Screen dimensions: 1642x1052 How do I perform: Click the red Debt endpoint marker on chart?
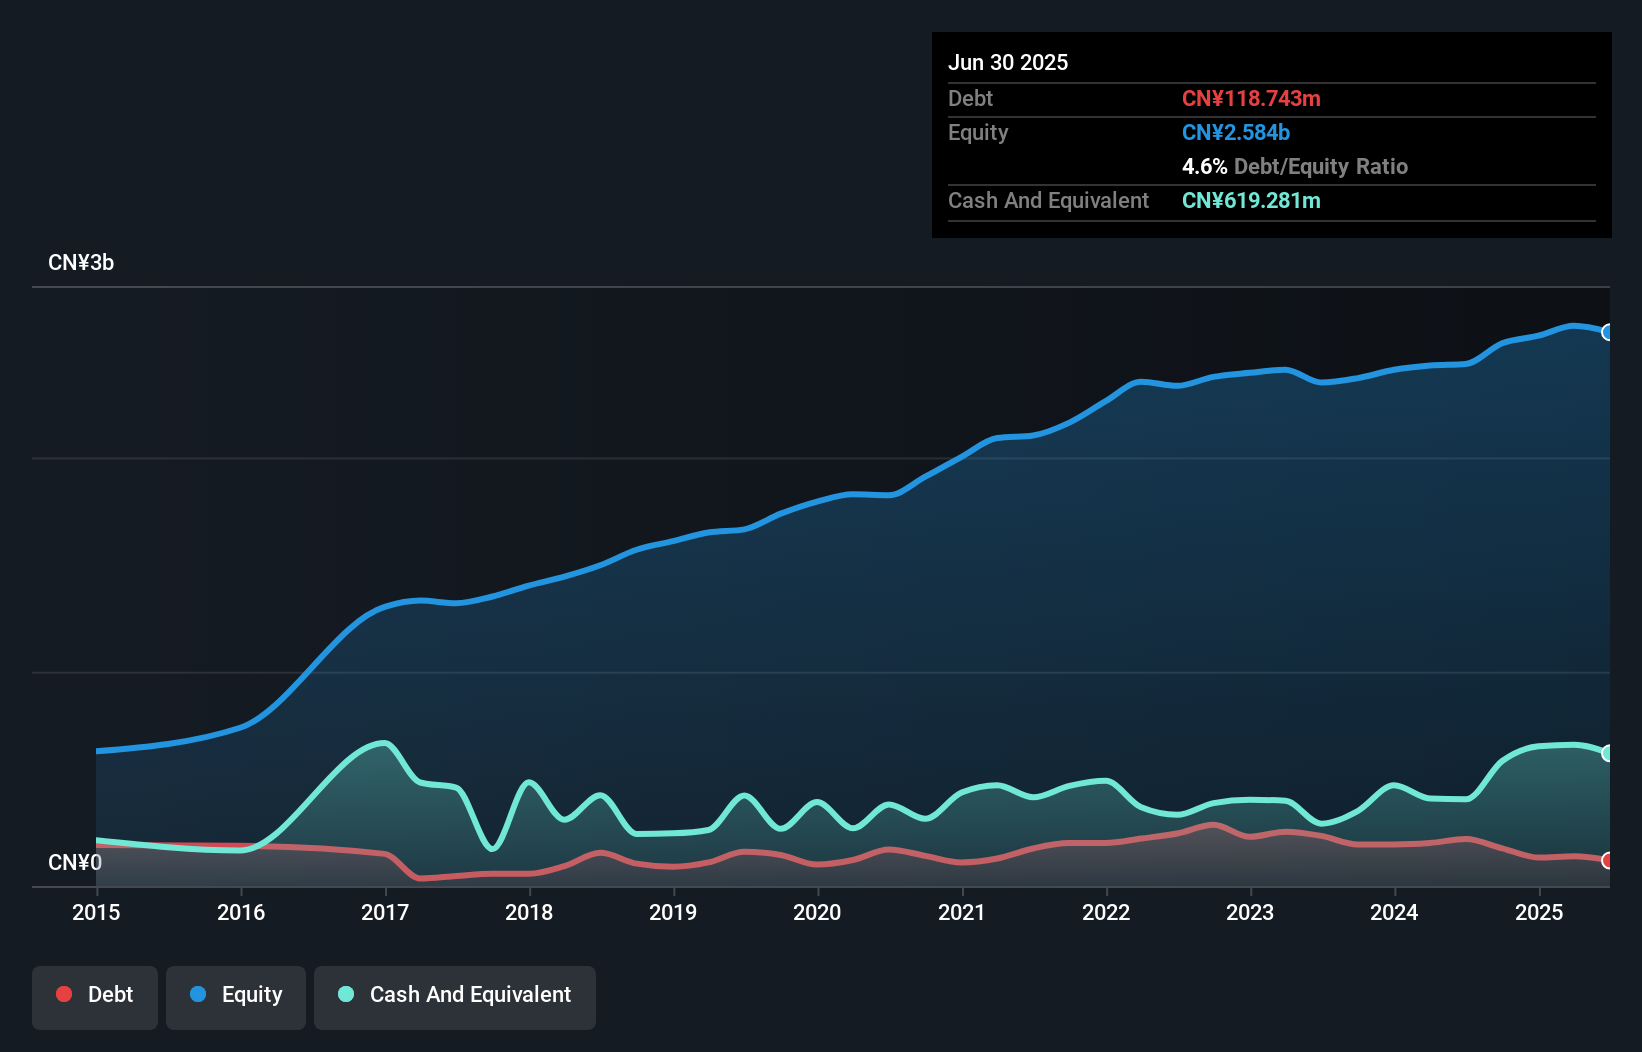pos(1607,860)
